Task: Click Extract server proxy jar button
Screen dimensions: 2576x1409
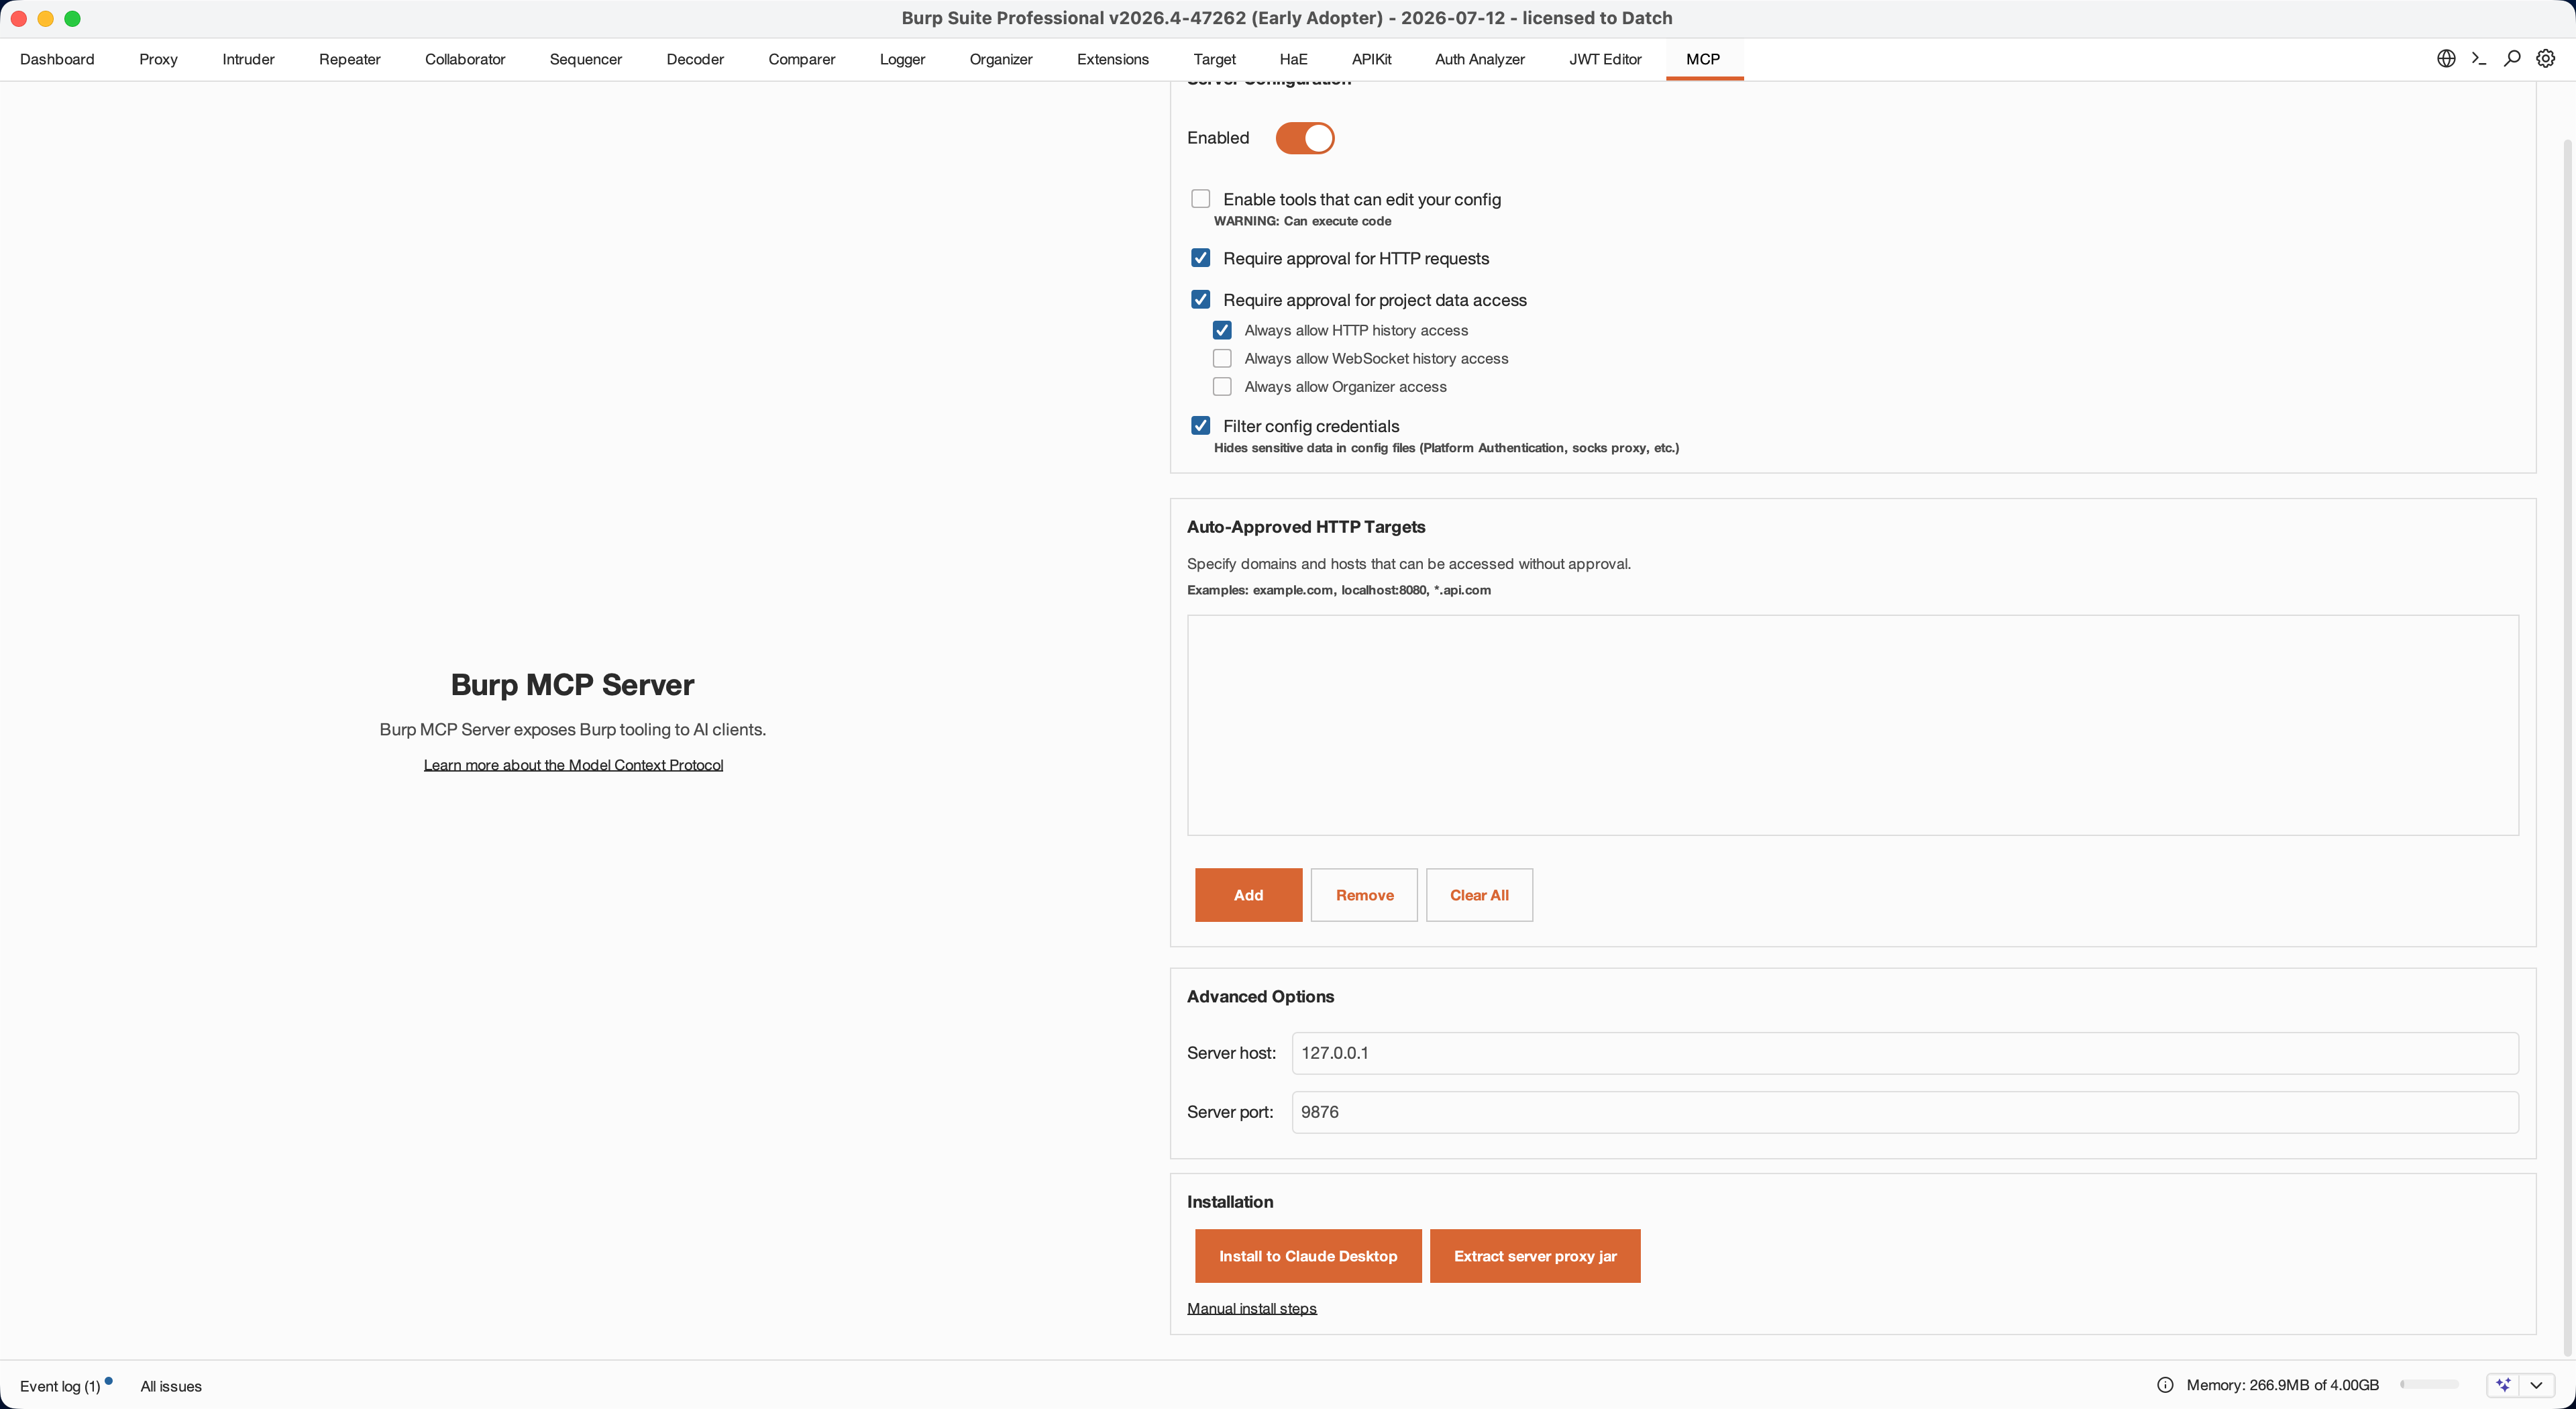Action: [1535, 1256]
